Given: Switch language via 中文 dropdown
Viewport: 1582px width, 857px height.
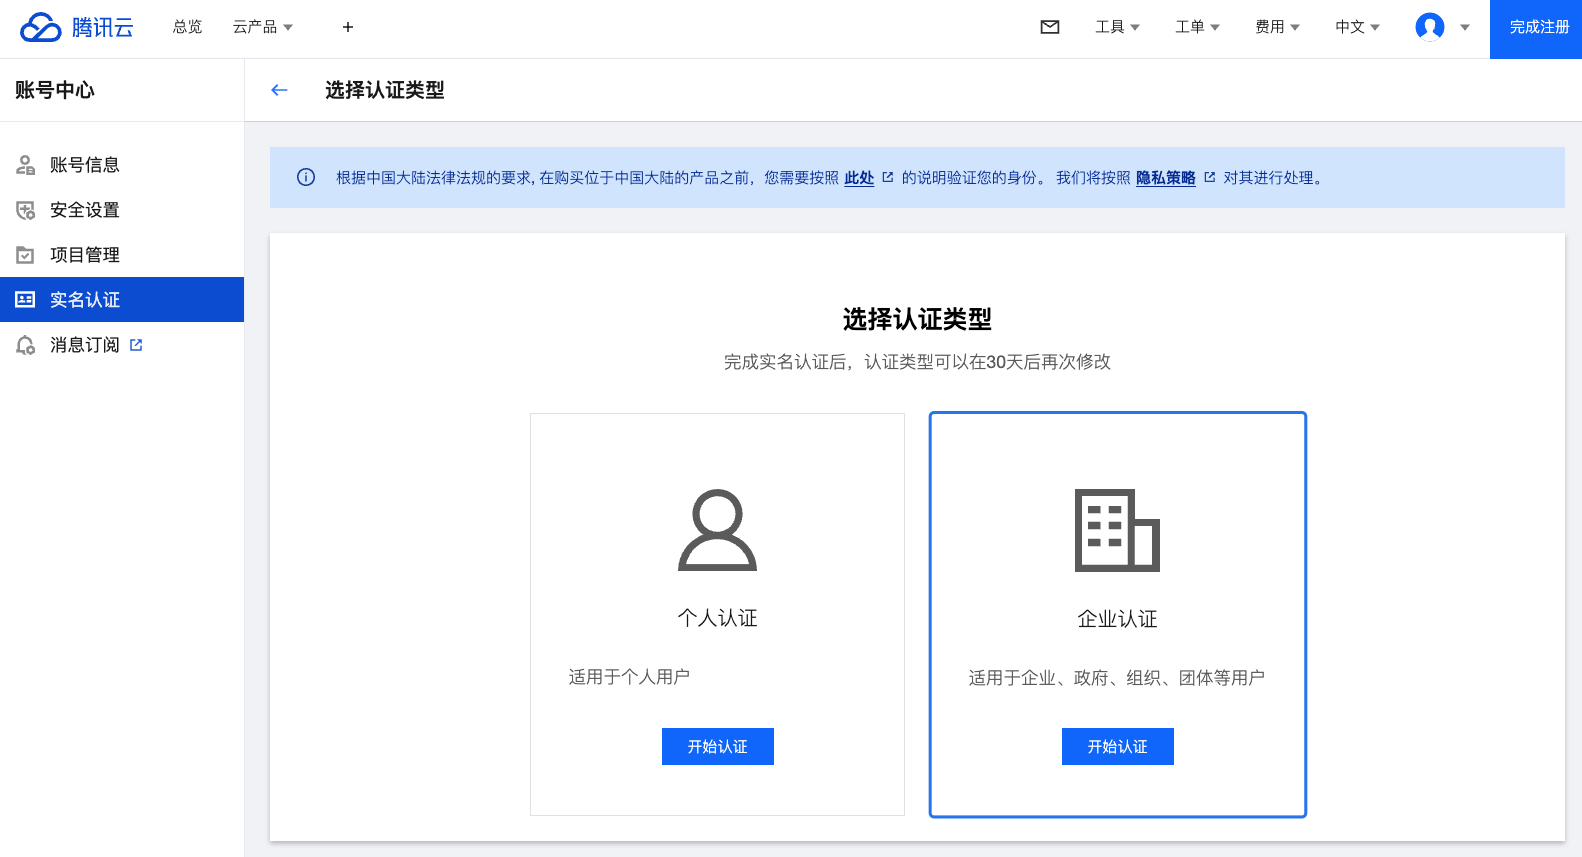Looking at the screenshot, I should (1357, 27).
